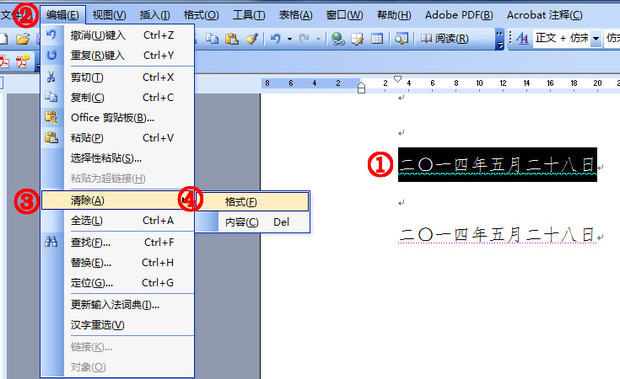Click the Repeat icon beside 重复(R)键入
Screen dimensions: 620x379
pyautogui.click(x=51, y=55)
